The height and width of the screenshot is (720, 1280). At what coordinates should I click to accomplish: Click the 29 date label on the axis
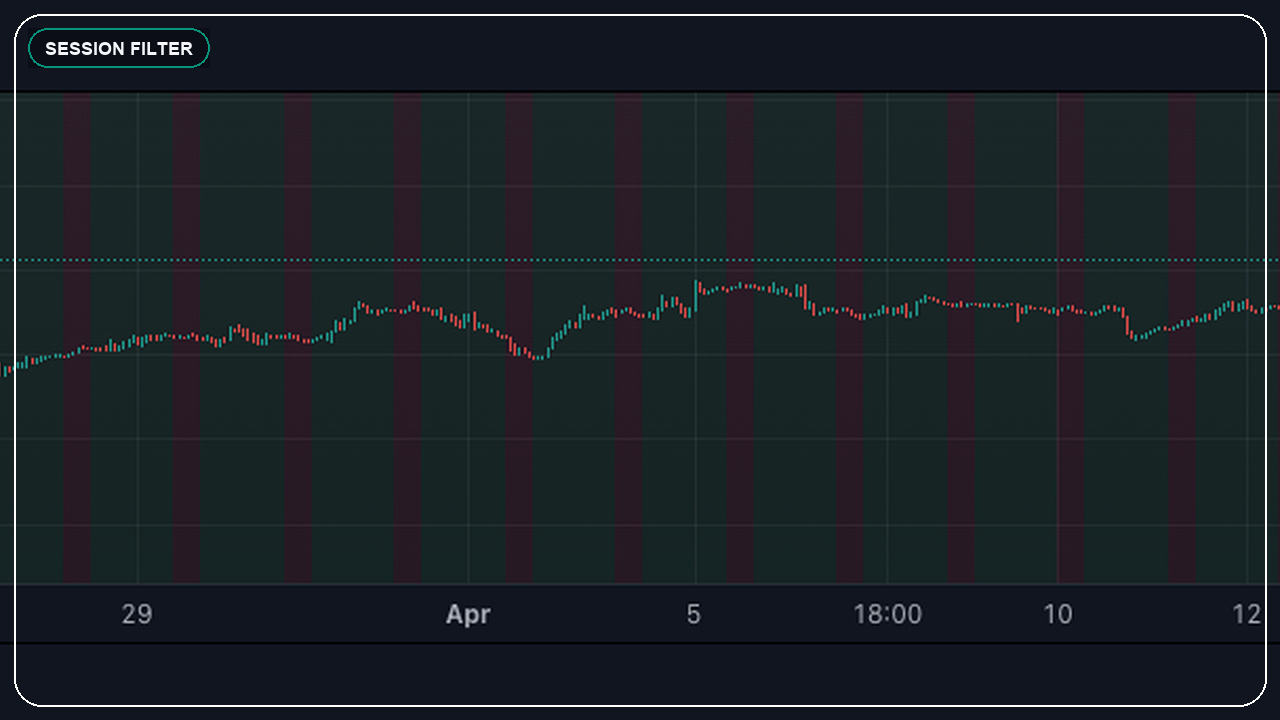point(137,615)
